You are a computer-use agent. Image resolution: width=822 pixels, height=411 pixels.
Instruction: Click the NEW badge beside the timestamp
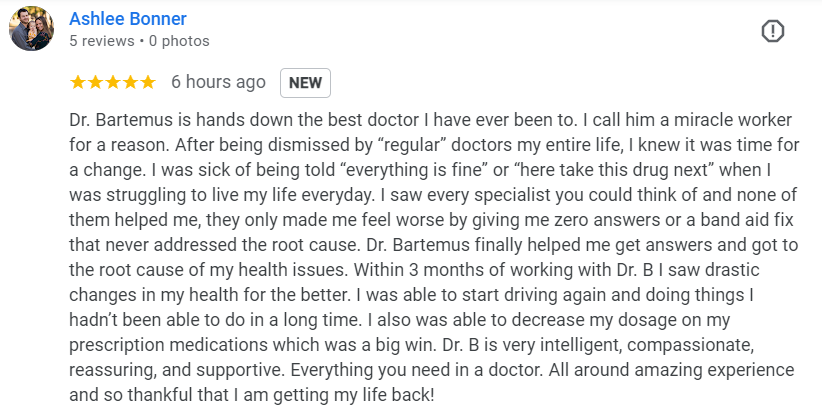pos(305,83)
